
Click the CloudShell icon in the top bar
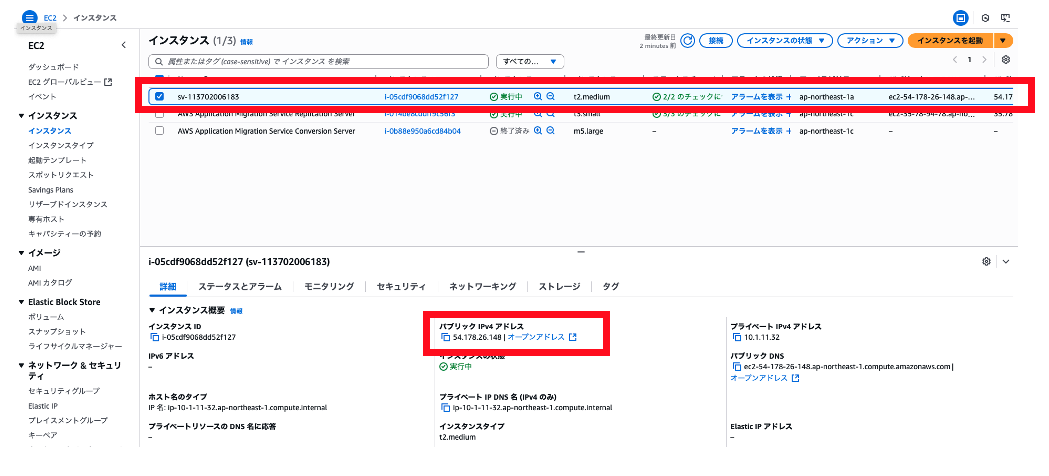click(x=1005, y=18)
